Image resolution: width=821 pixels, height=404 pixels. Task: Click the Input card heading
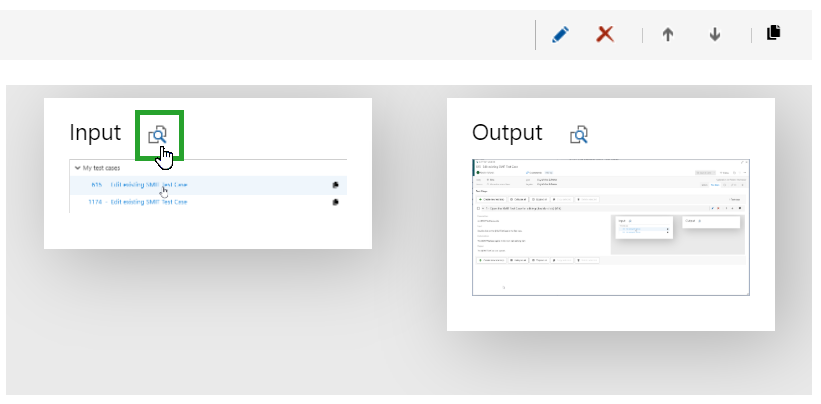(x=95, y=133)
